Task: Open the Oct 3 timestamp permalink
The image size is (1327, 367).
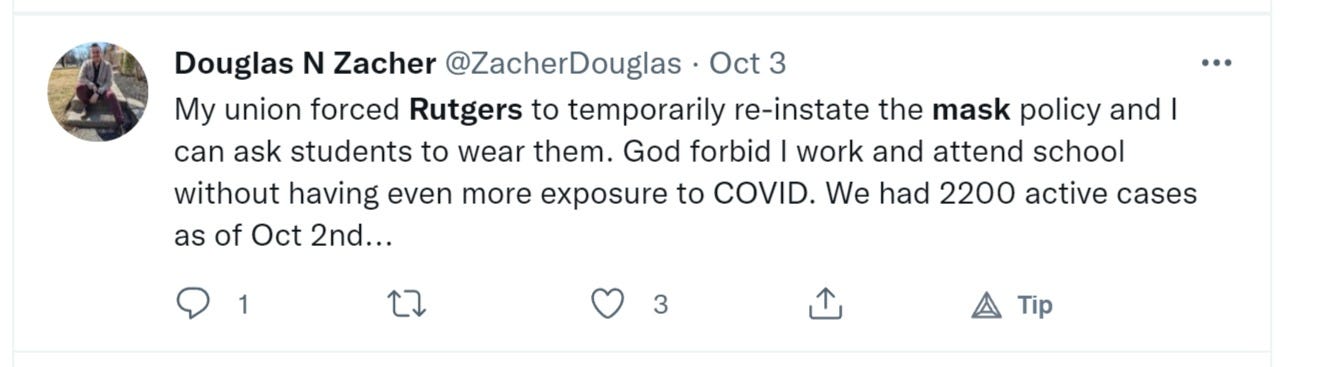Action: [x=748, y=63]
